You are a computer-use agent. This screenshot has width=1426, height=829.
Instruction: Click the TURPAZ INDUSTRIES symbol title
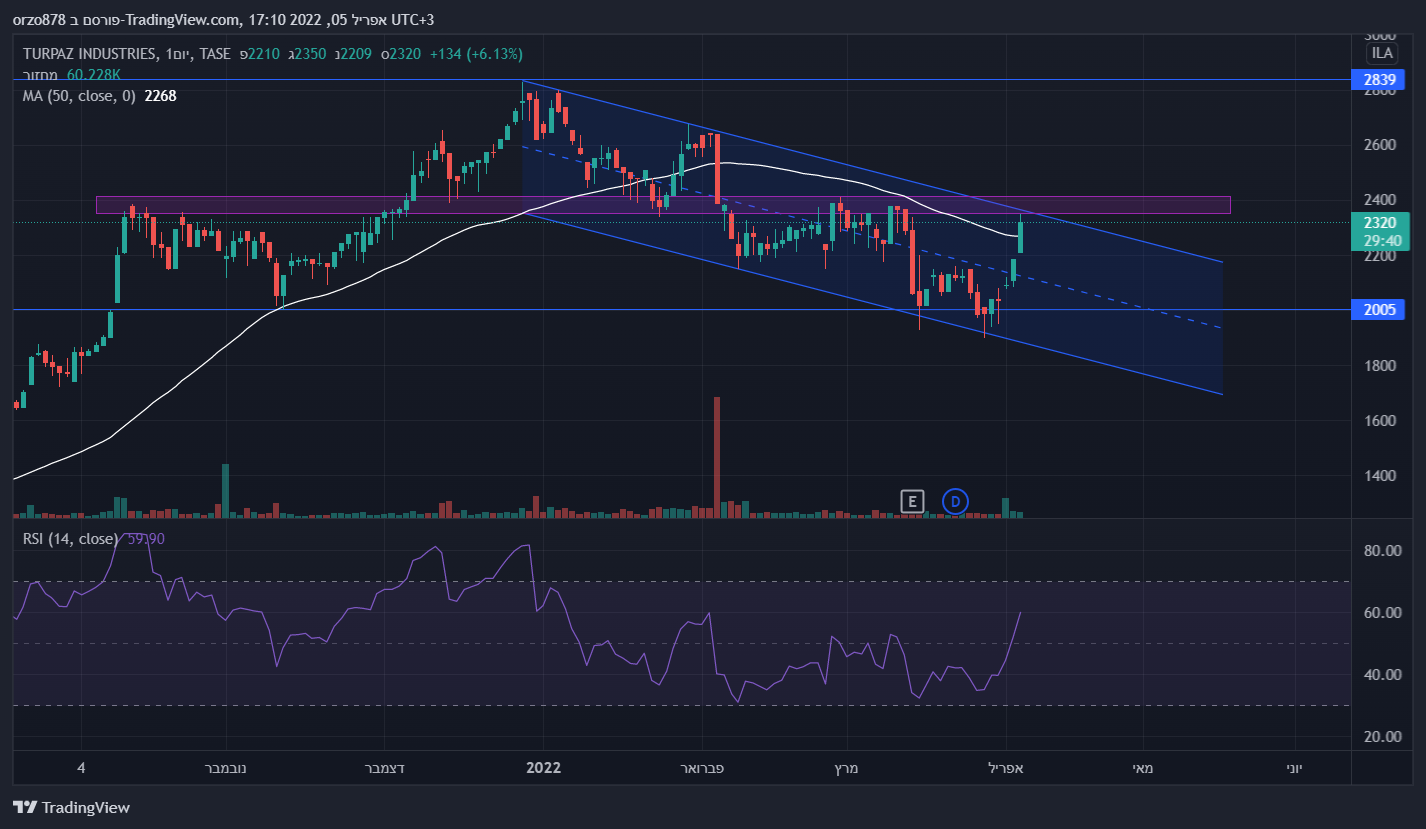[x=90, y=54]
